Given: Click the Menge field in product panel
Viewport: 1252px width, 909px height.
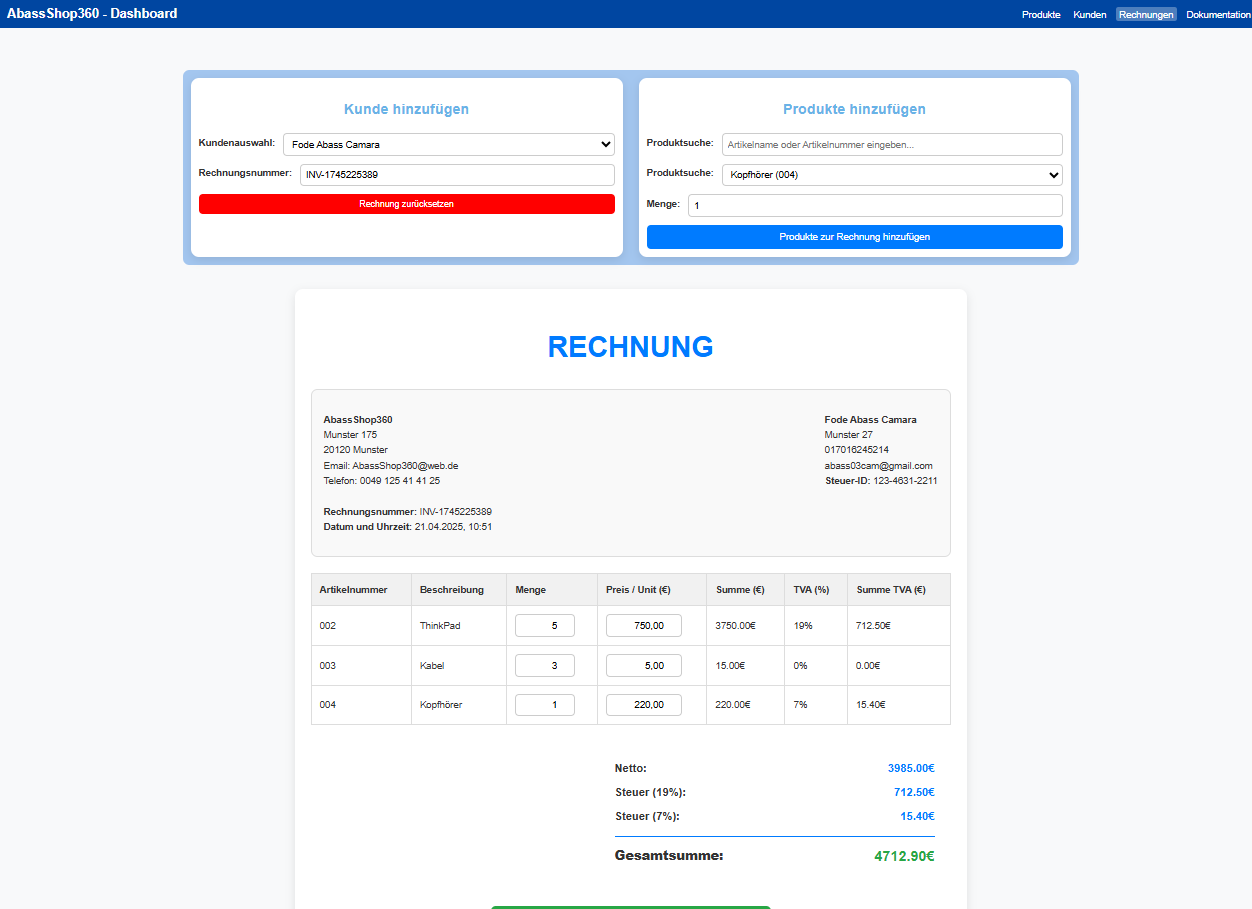Looking at the screenshot, I should [x=874, y=205].
